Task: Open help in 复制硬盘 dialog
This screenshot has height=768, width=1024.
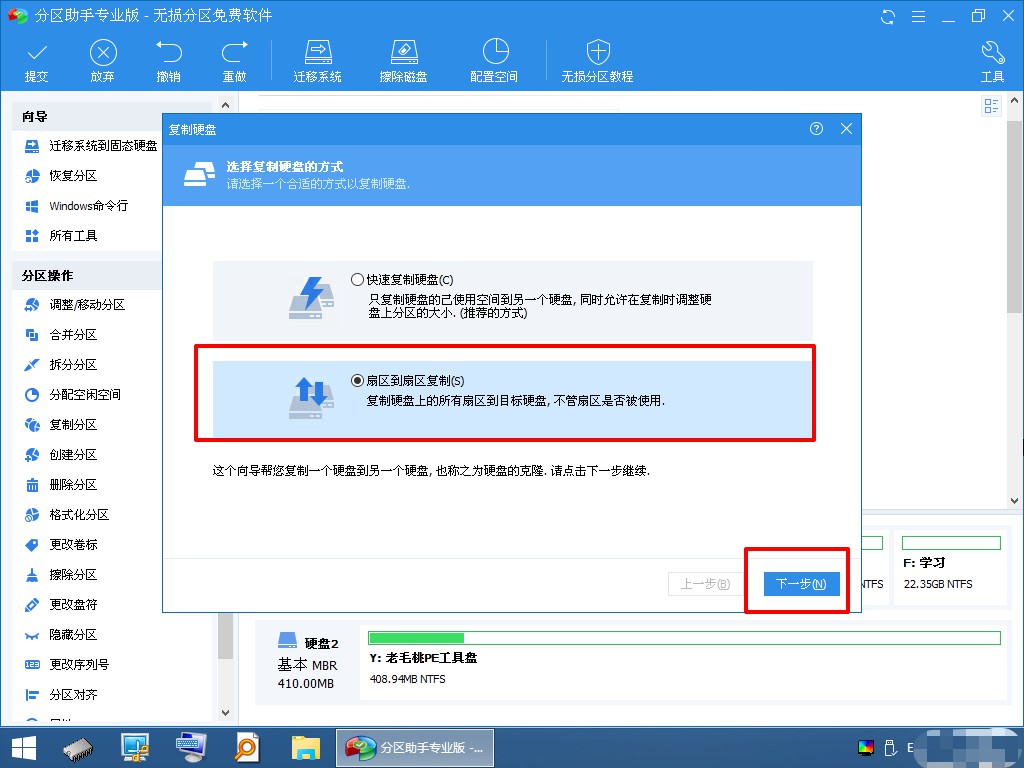Action: click(816, 129)
